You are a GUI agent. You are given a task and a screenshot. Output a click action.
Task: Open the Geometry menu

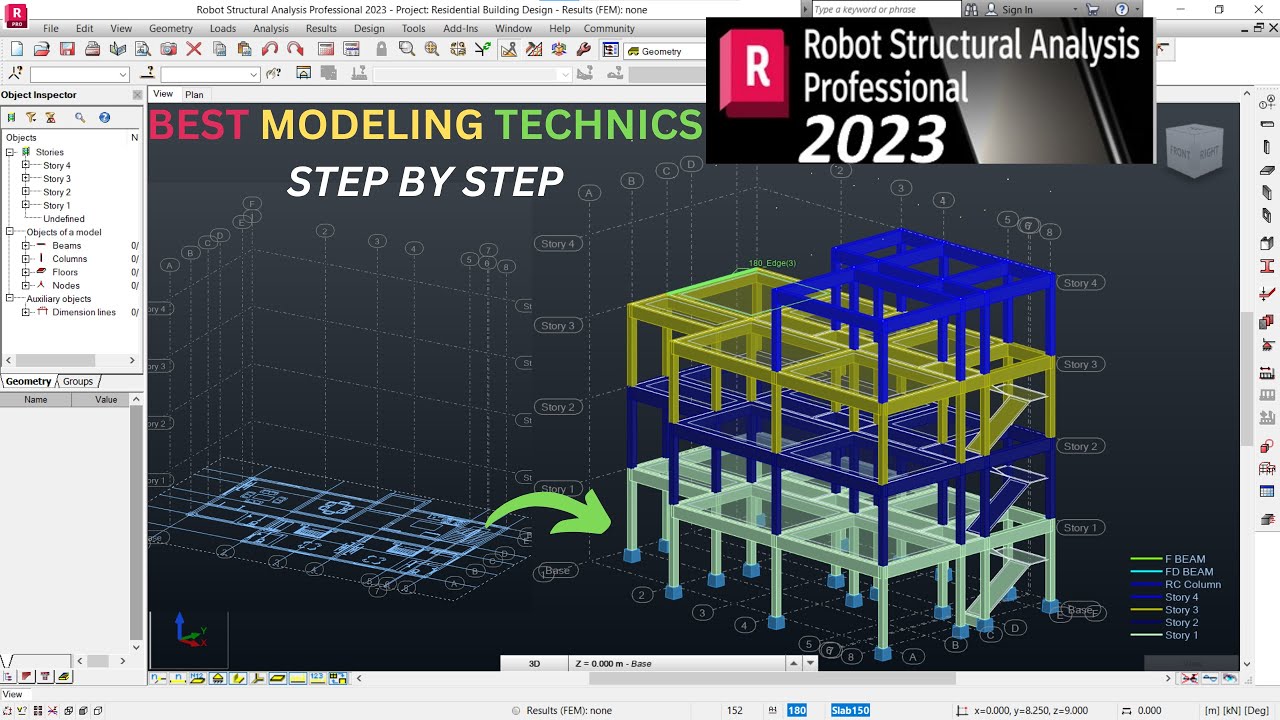(x=171, y=28)
